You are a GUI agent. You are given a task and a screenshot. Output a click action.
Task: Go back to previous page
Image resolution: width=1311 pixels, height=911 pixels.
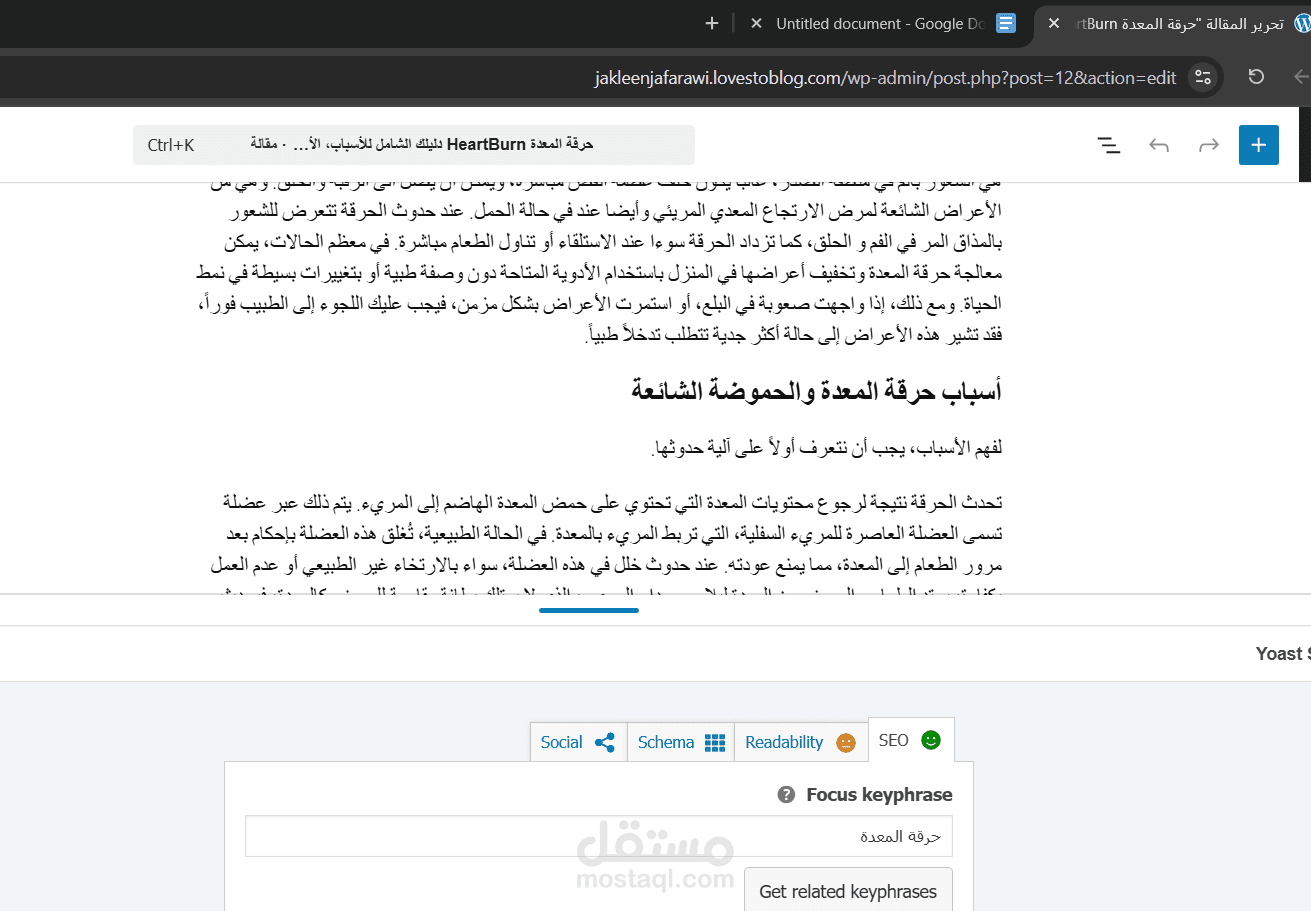1302,77
